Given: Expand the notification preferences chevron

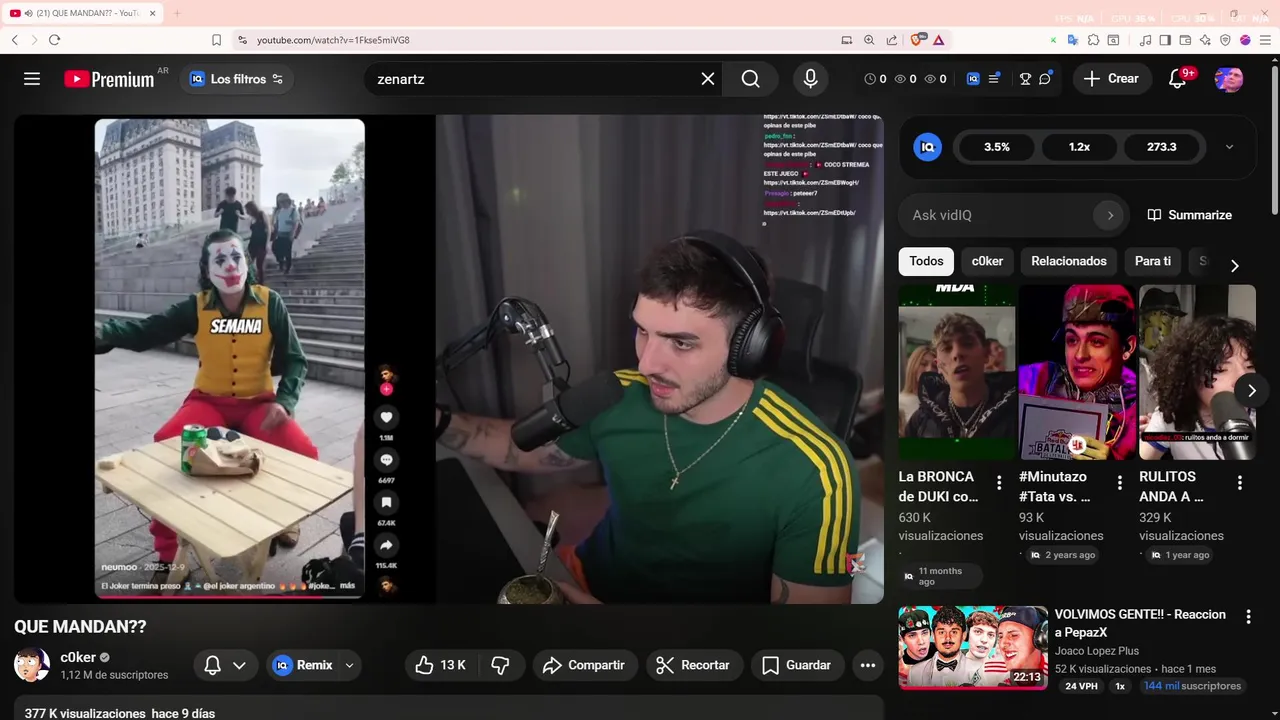Looking at the screenshot, I should [x=239, y=665].
